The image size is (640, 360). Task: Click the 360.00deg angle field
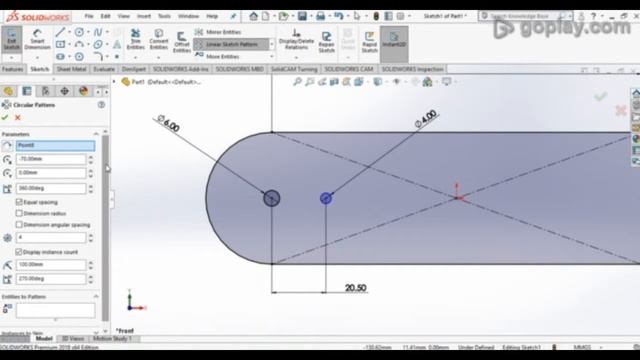click(51, 188)
